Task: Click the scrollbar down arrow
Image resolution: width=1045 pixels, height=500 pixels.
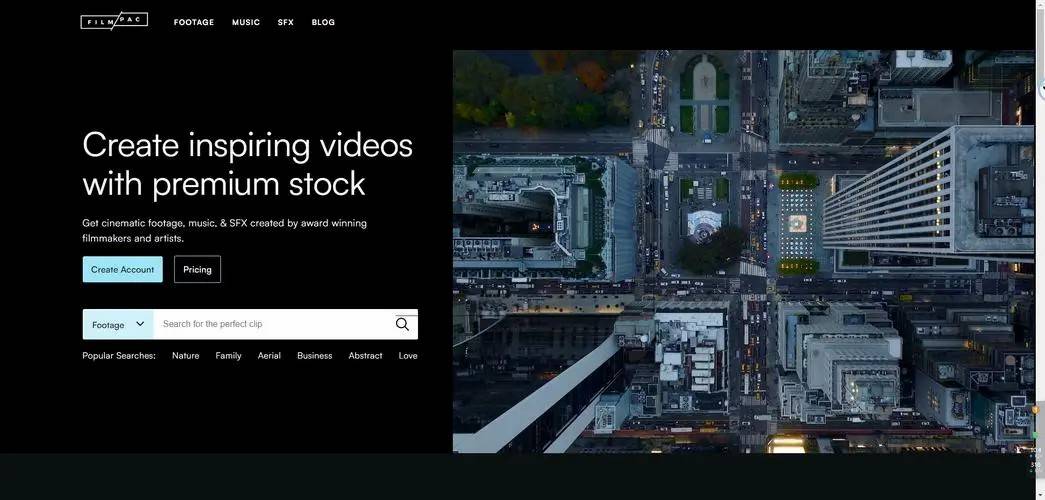Action: click(1040, 494)
